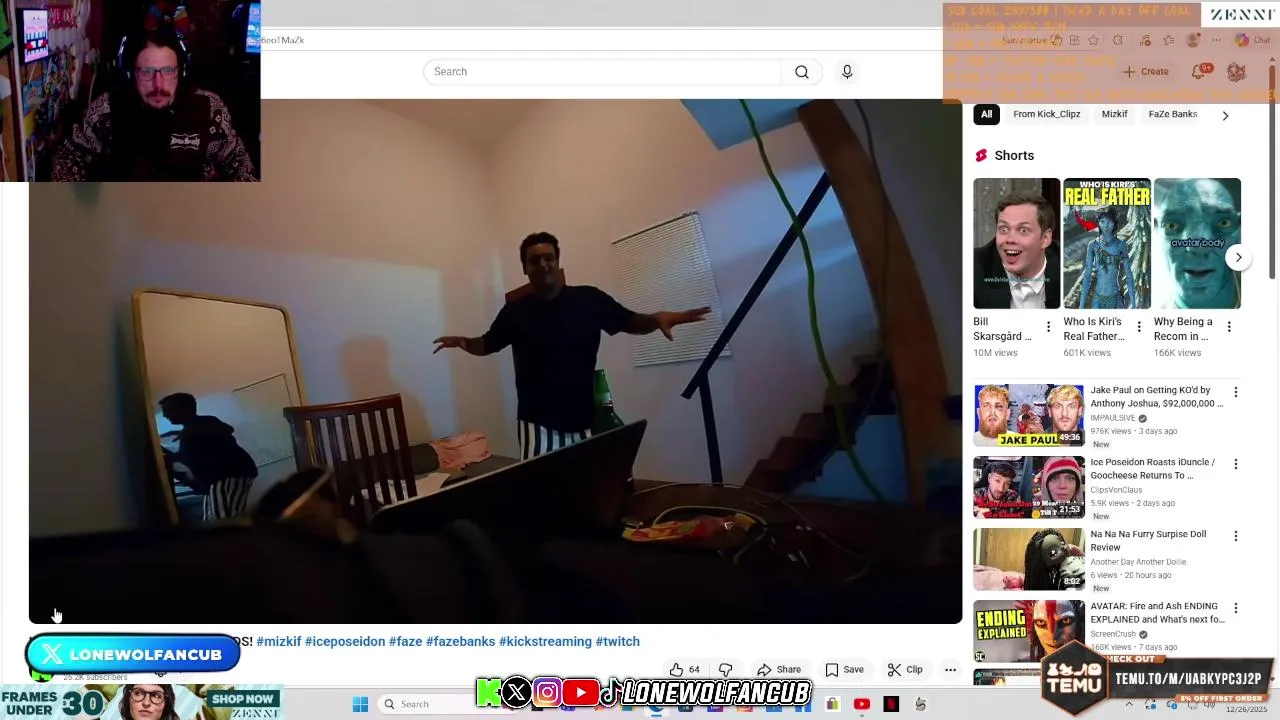Click the main video player area

(495, 361)
